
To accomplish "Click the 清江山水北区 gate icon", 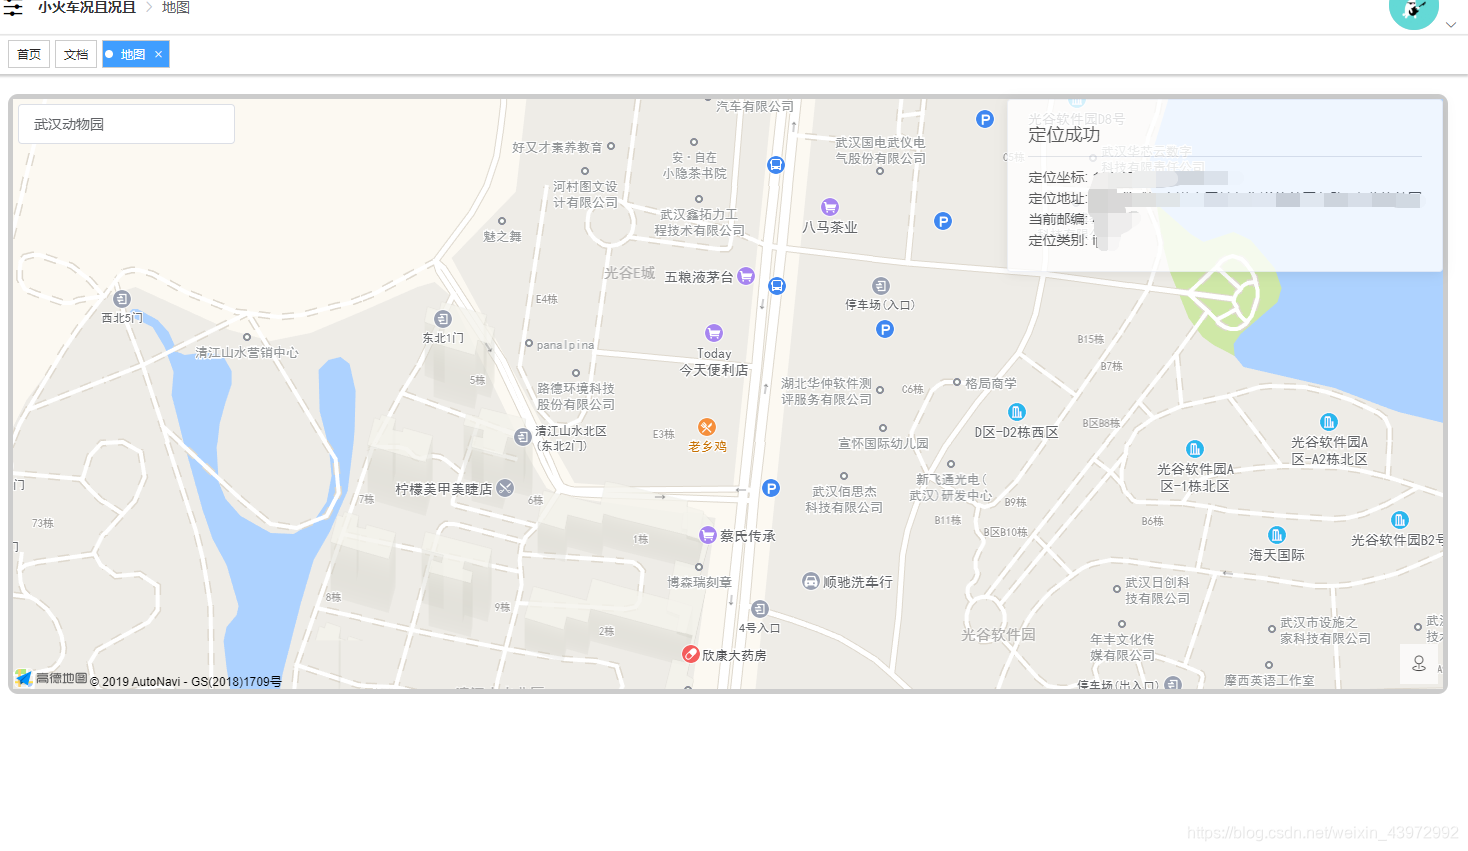I will coord(523,437).
